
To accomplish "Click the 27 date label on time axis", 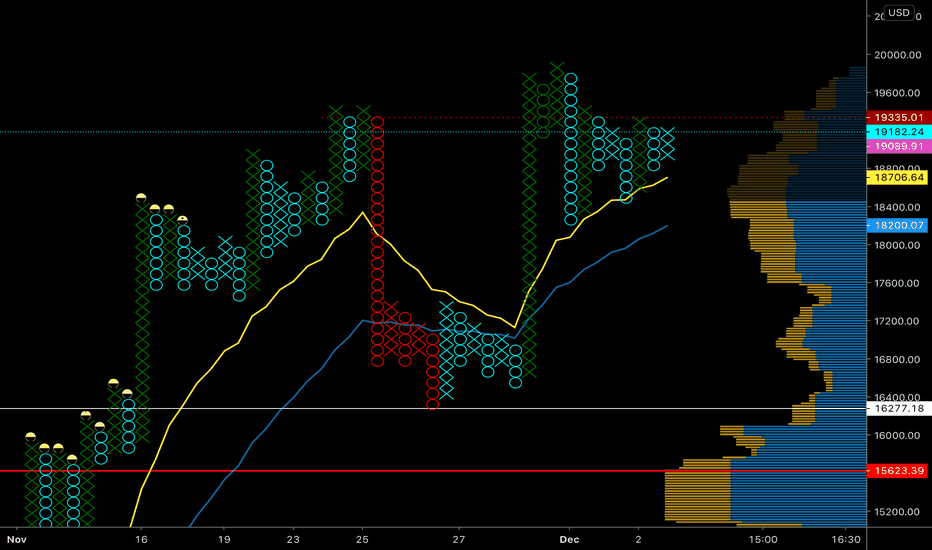I will pyautogui.click(x=458, y=539).
